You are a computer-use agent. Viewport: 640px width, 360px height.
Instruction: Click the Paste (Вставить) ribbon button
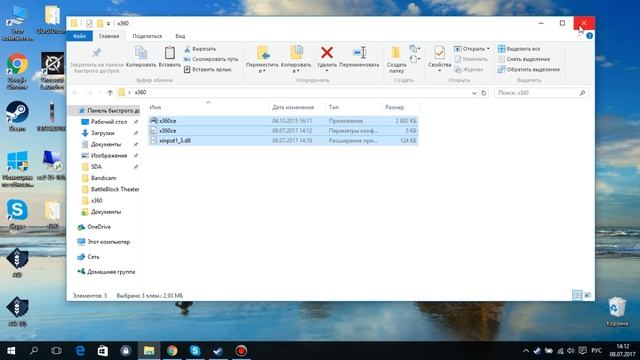point(169,56)
